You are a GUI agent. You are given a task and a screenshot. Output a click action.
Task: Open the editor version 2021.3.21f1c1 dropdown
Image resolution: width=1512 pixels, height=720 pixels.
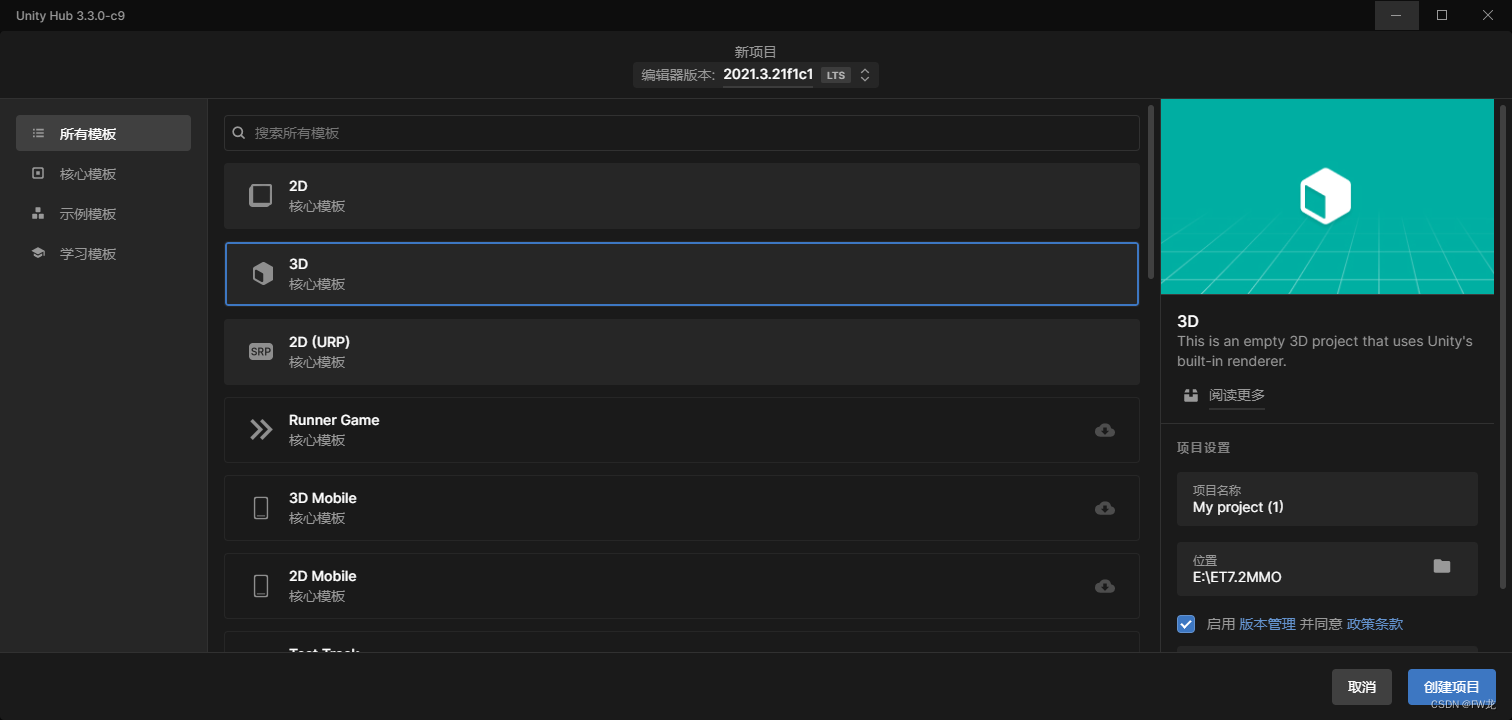pyautogui.click(x=756, y=74)
